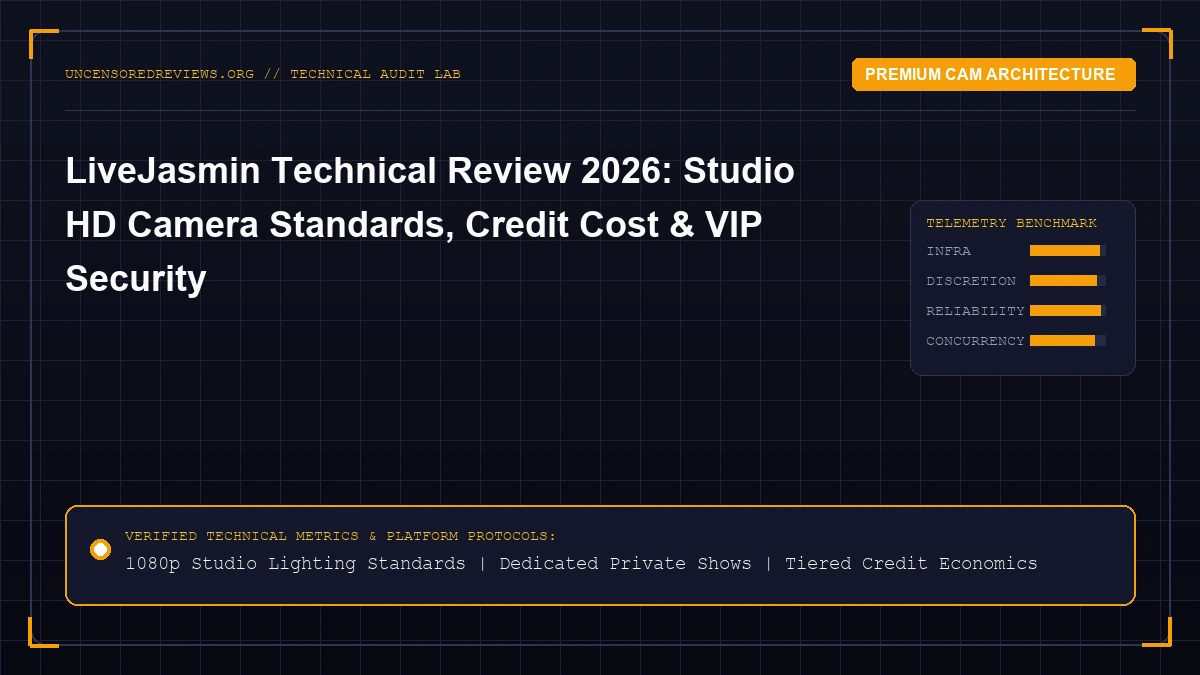Click the INFRA benchmark bar

[1067, 251]
